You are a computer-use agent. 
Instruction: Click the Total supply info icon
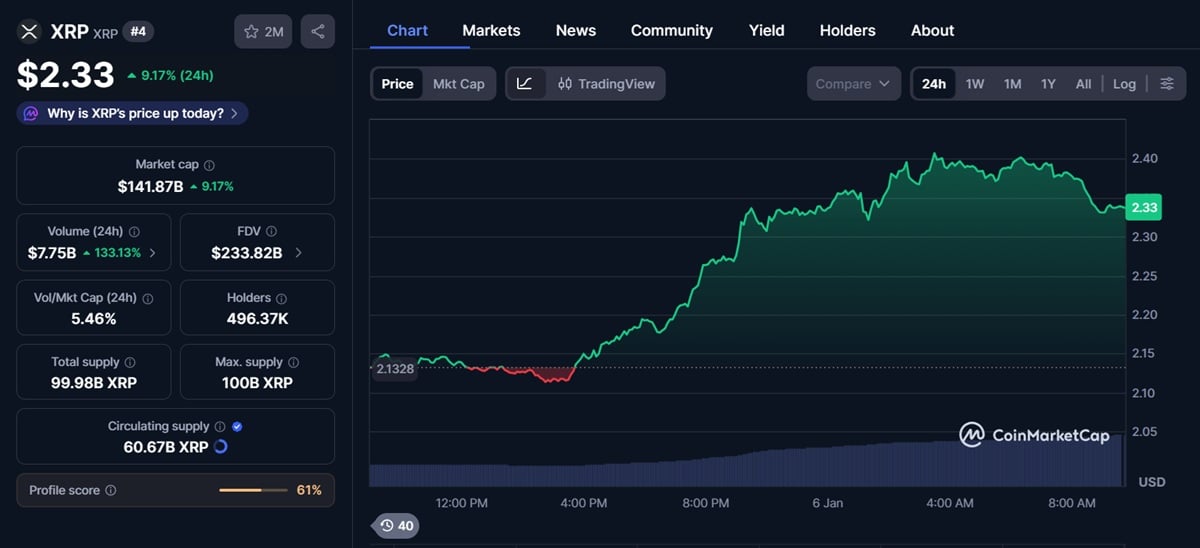click(x=130, y=363)
